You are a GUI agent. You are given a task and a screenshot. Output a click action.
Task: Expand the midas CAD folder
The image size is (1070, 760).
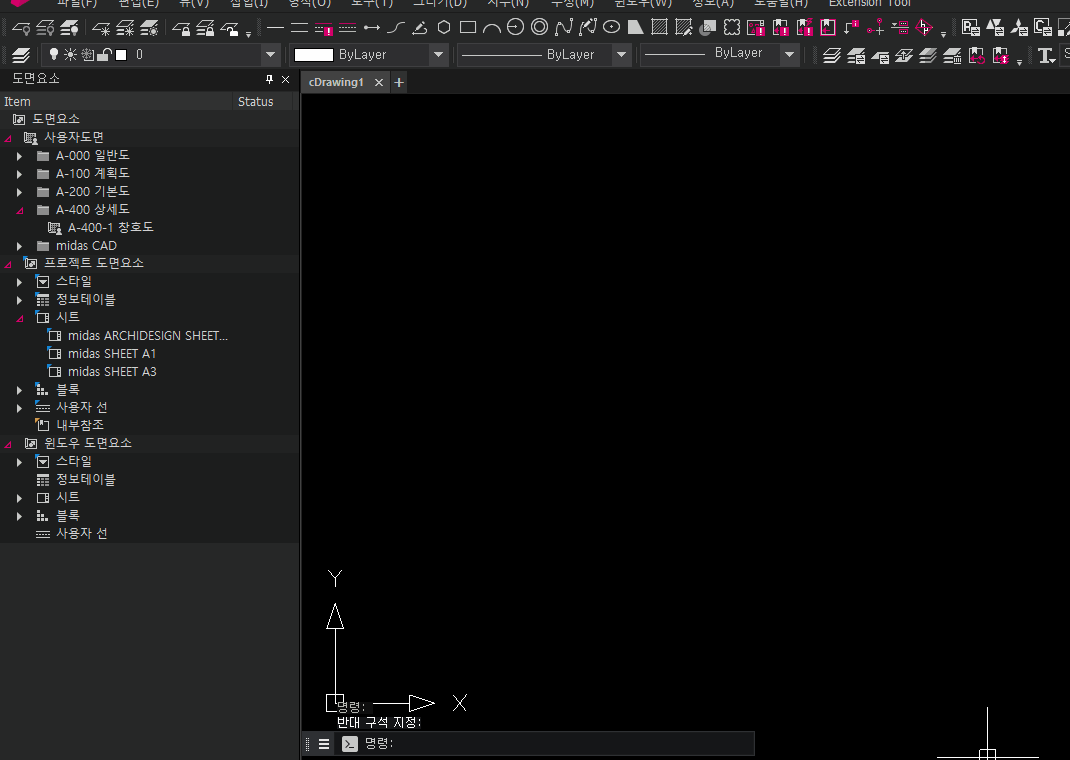click(x=19, y=246)
